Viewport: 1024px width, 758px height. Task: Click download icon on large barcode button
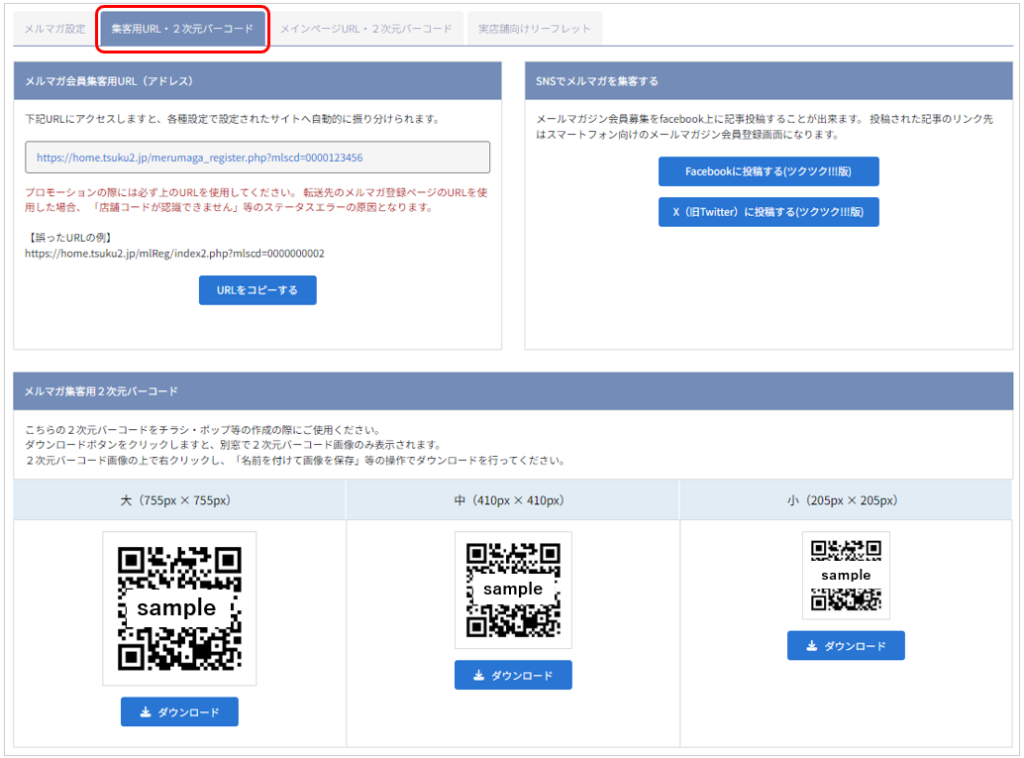[x=146, y=712]
